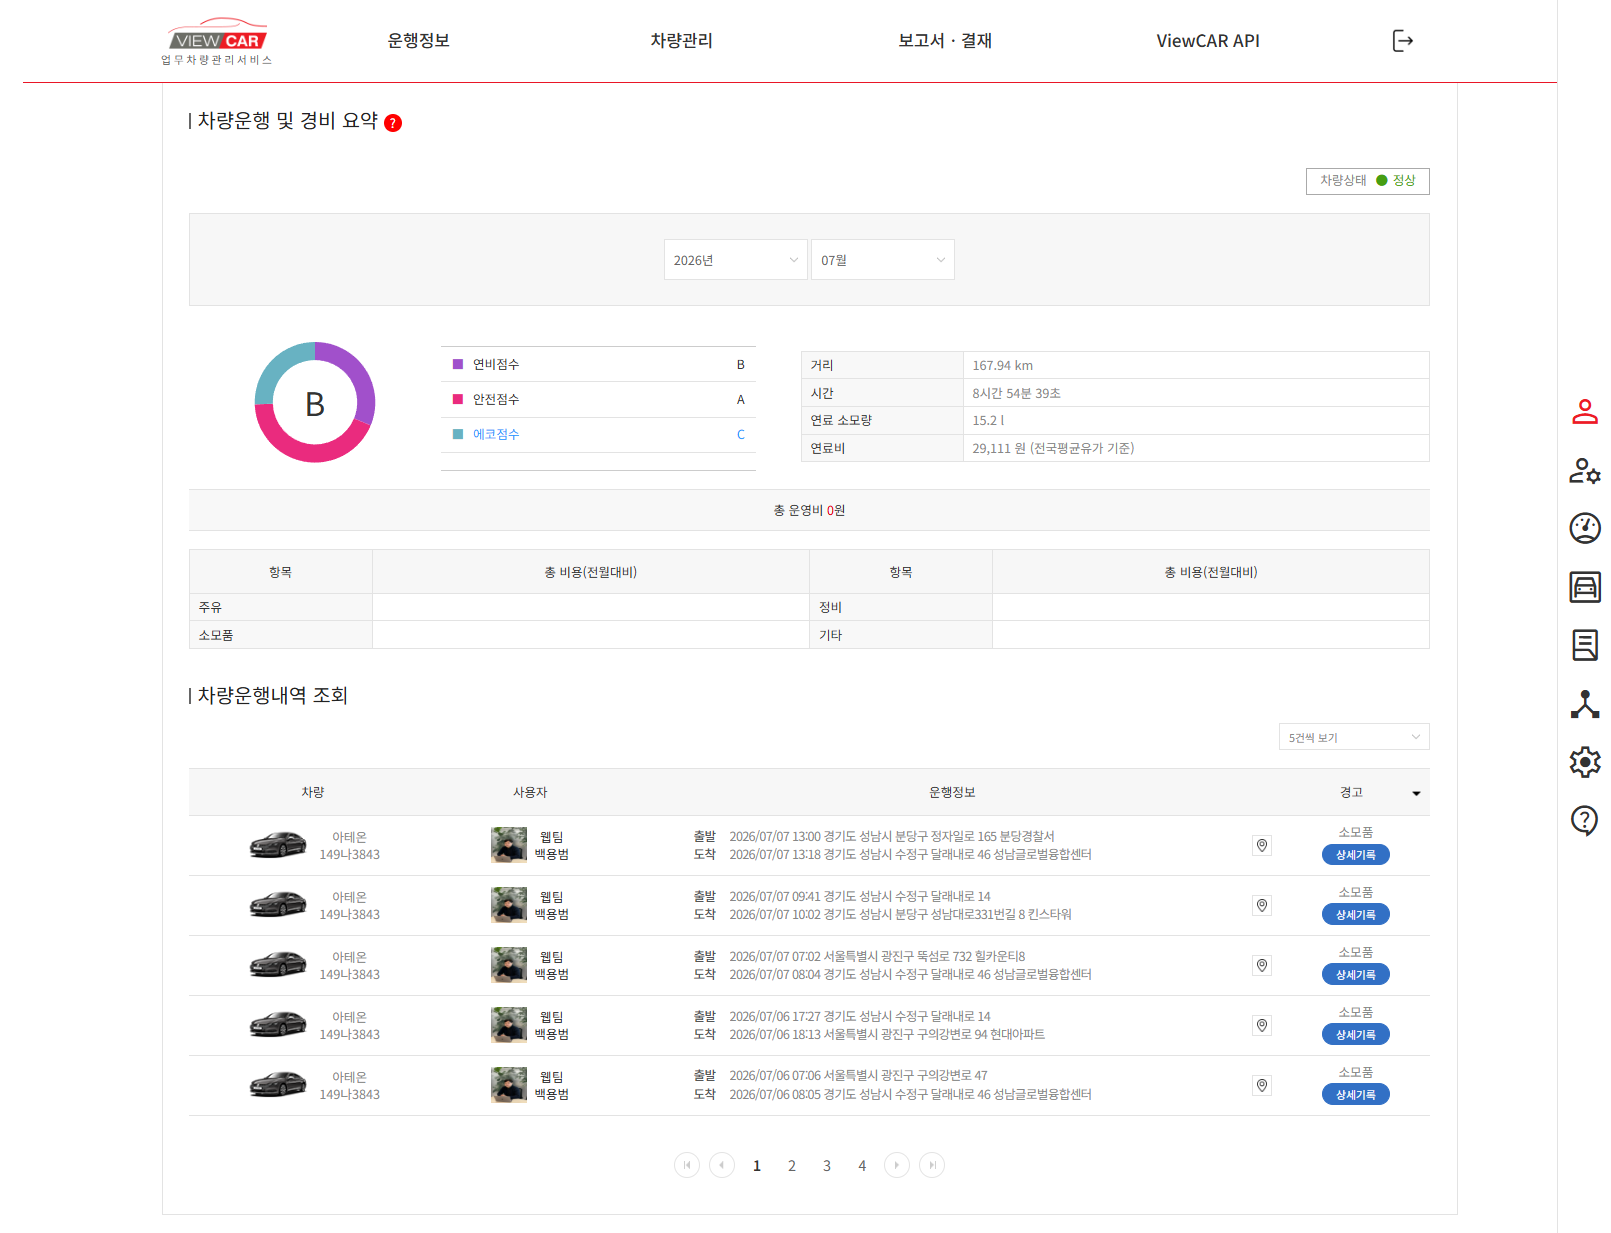Click the 연비점수 score label

click(x=496, y=365)
